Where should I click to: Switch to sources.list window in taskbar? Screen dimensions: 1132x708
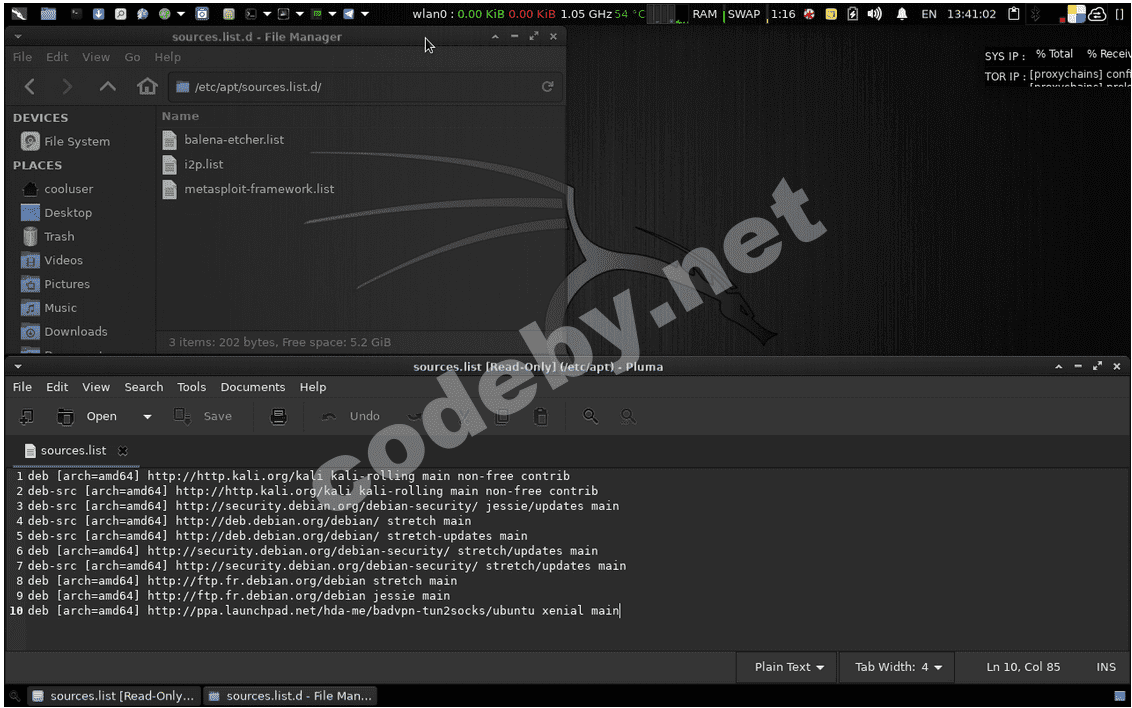pos(113,696)
